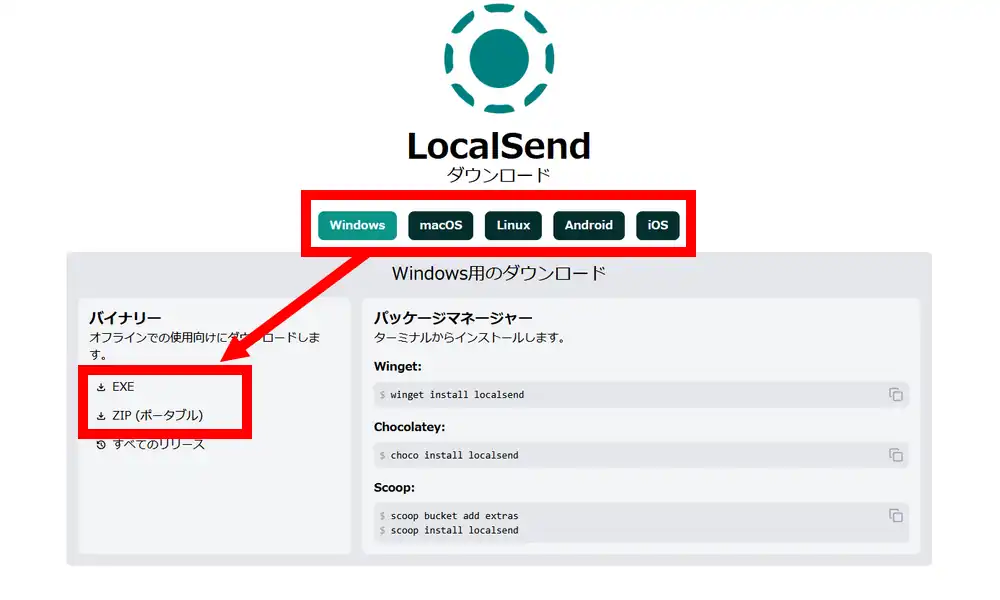Copy the winget install command
Viewport: 1000px width, 600px height.
895,395
